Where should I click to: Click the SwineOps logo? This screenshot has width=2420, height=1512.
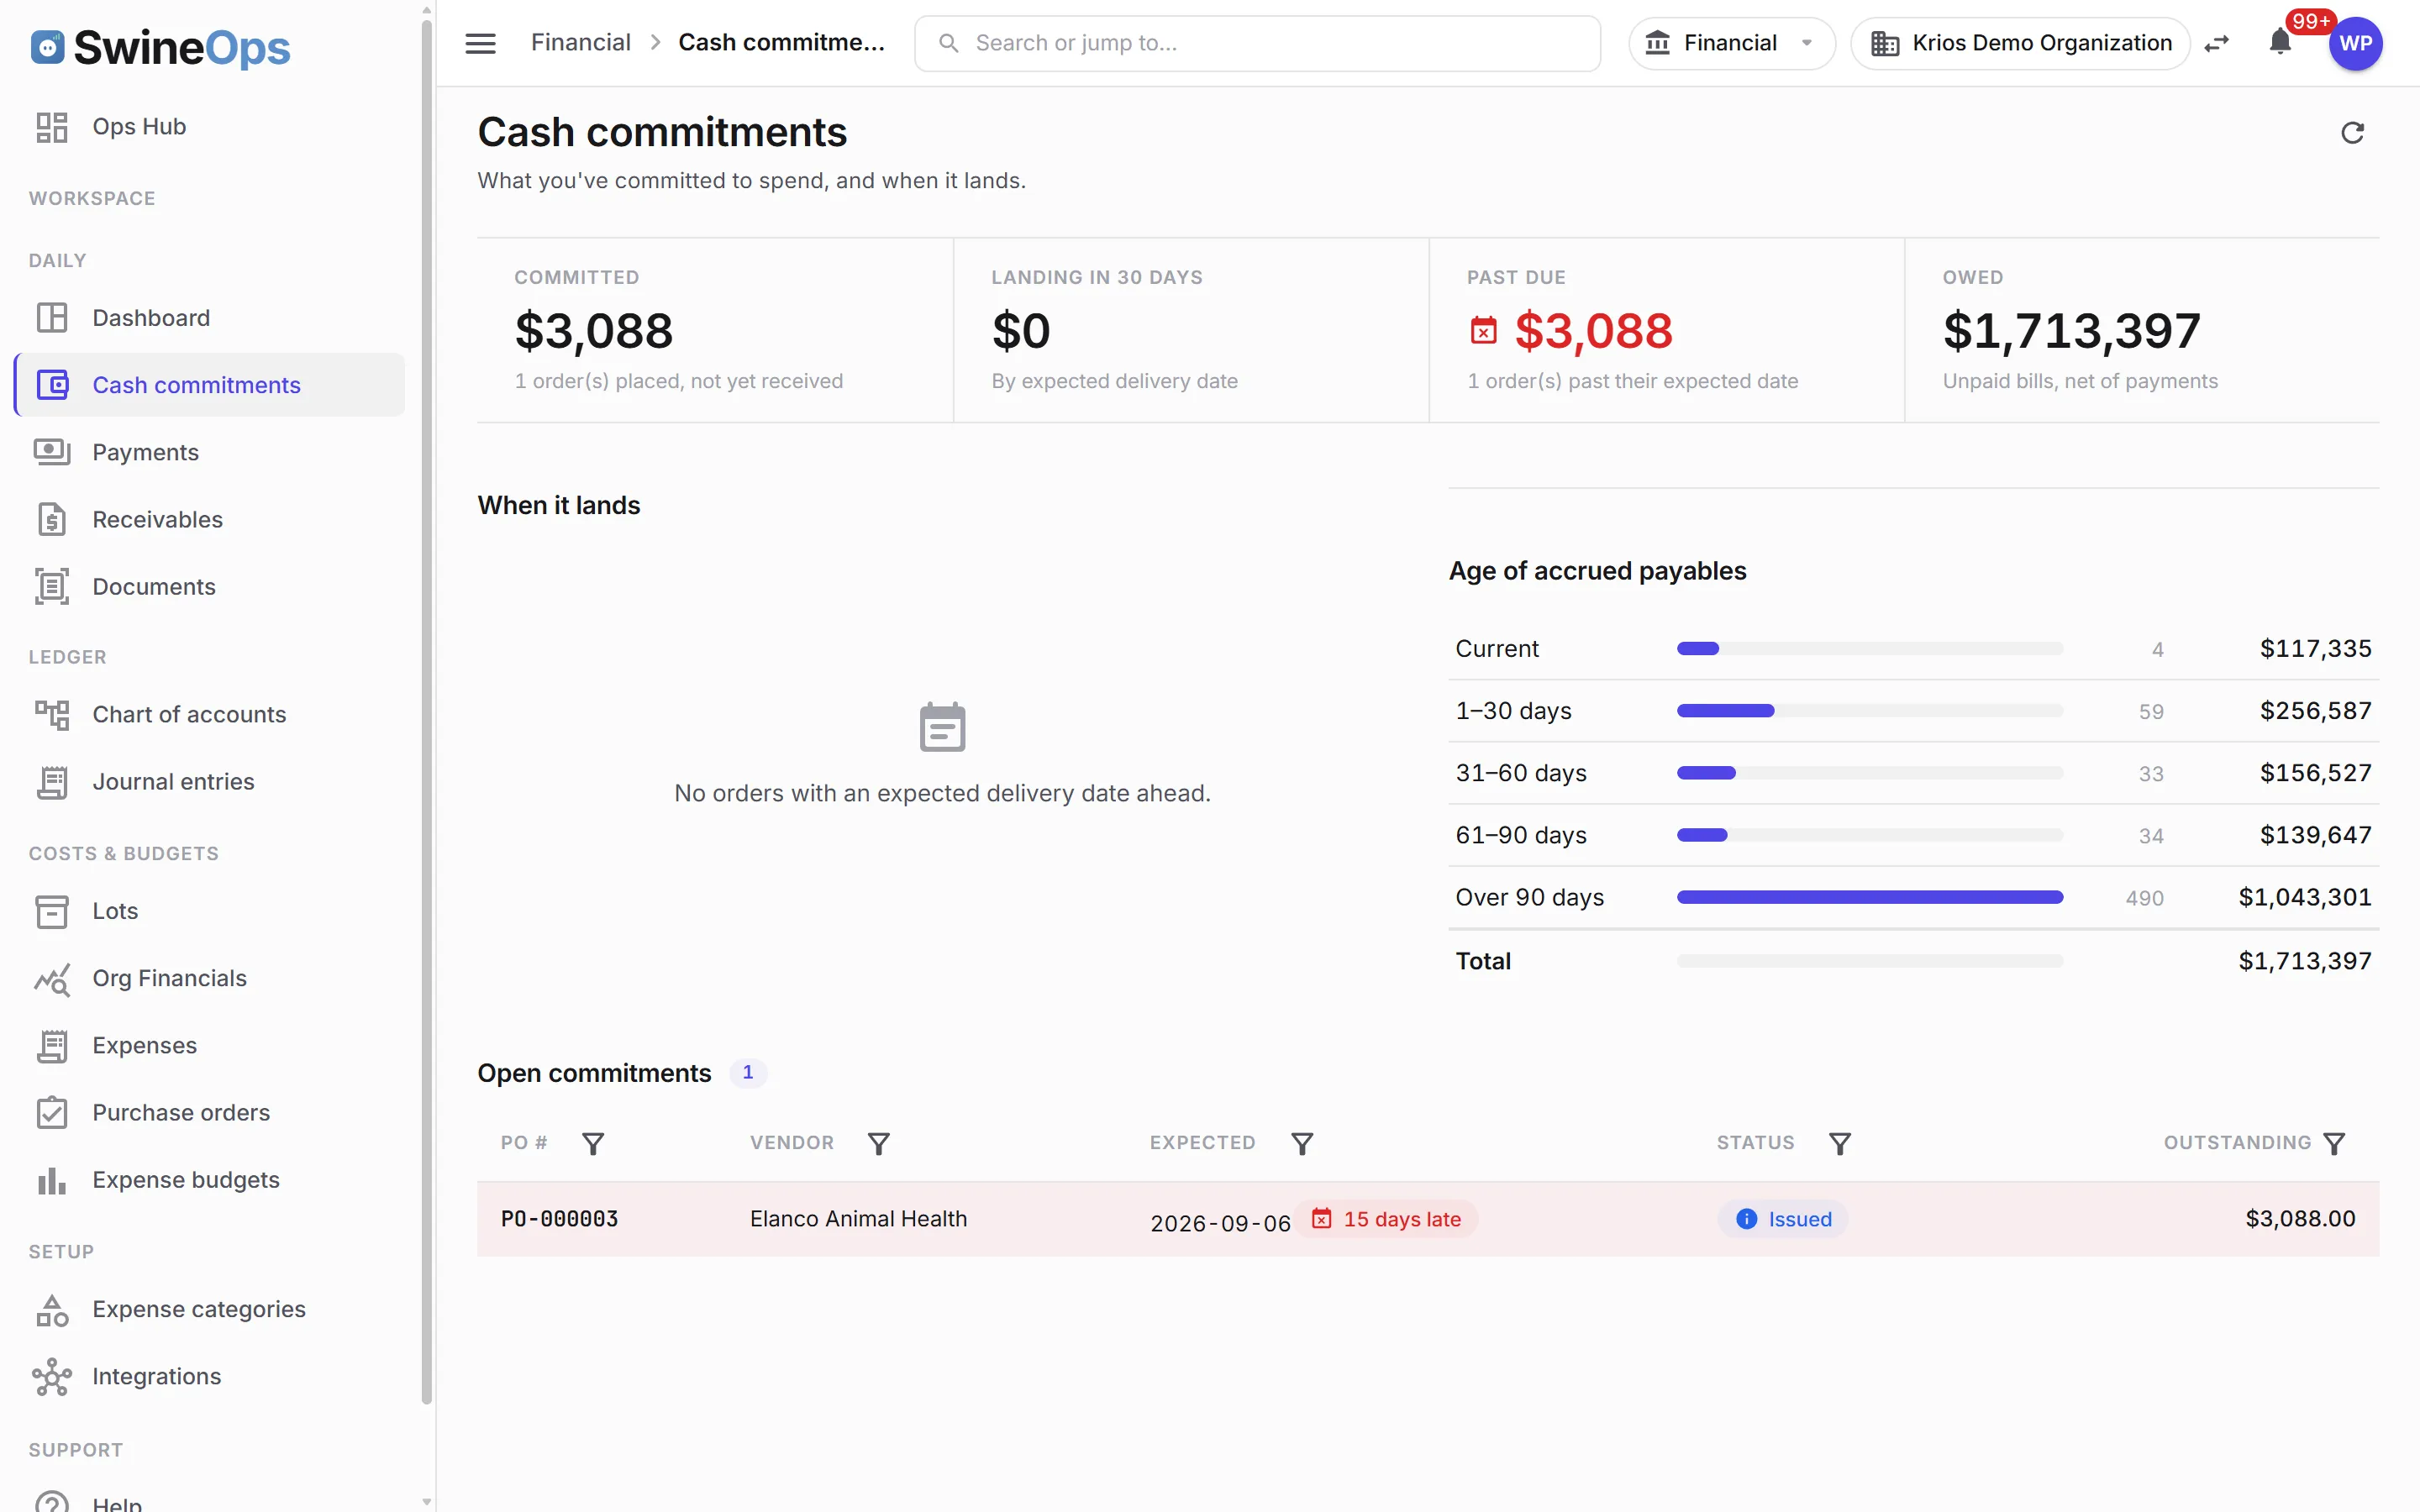click(x=160, y=47)
